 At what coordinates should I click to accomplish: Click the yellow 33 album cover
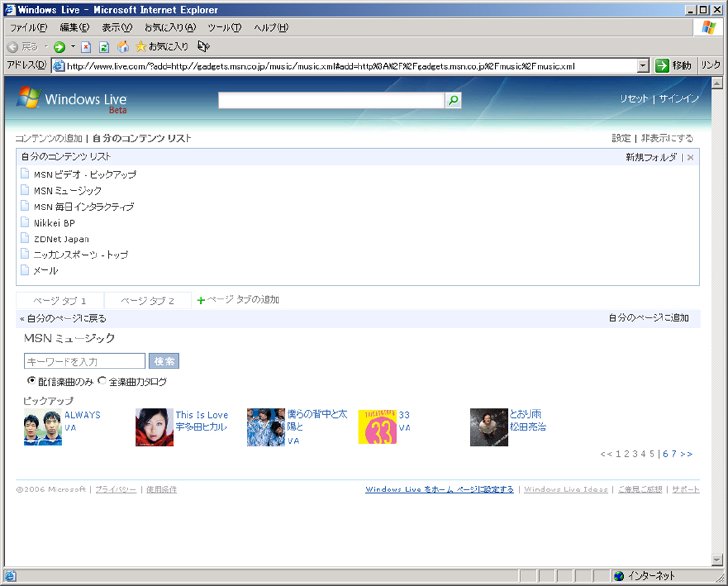(x=377, y=427)
